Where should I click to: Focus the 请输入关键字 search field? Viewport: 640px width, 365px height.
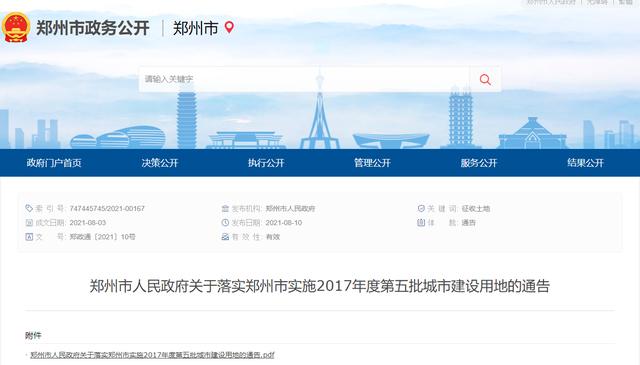pyautogui.click(x=304, y=79)
